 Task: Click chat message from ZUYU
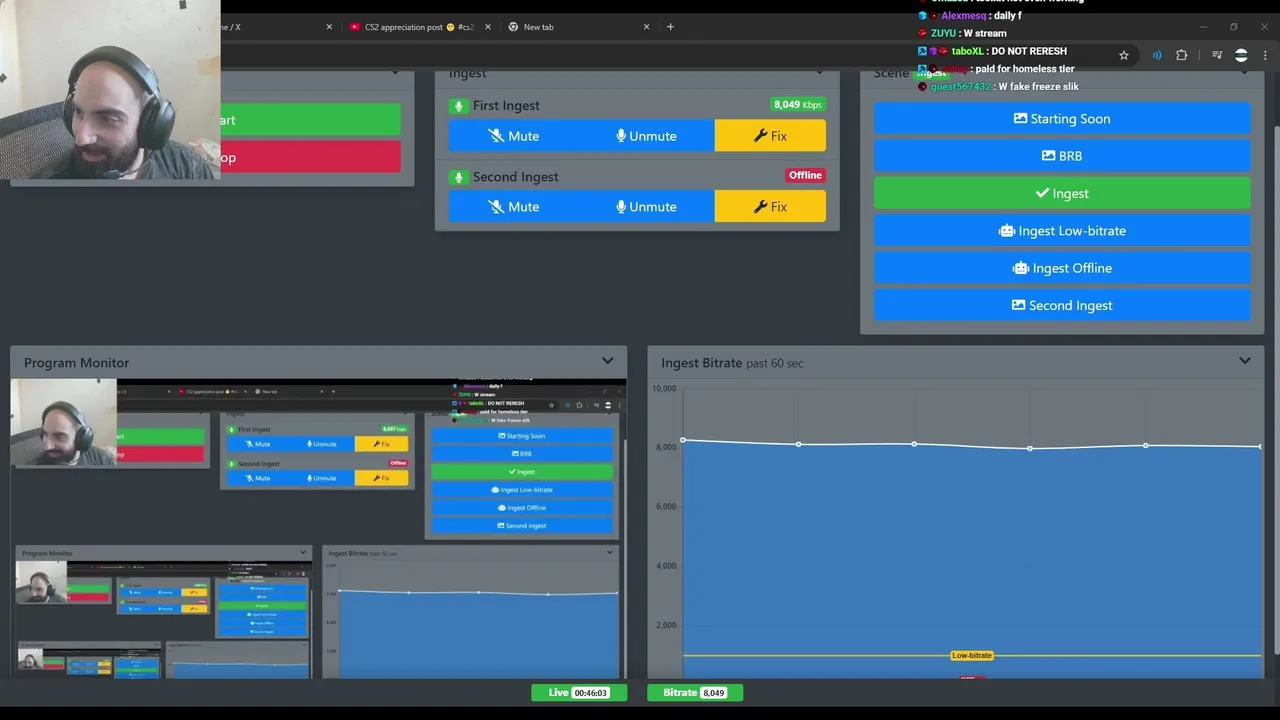(x=962, y=33)
